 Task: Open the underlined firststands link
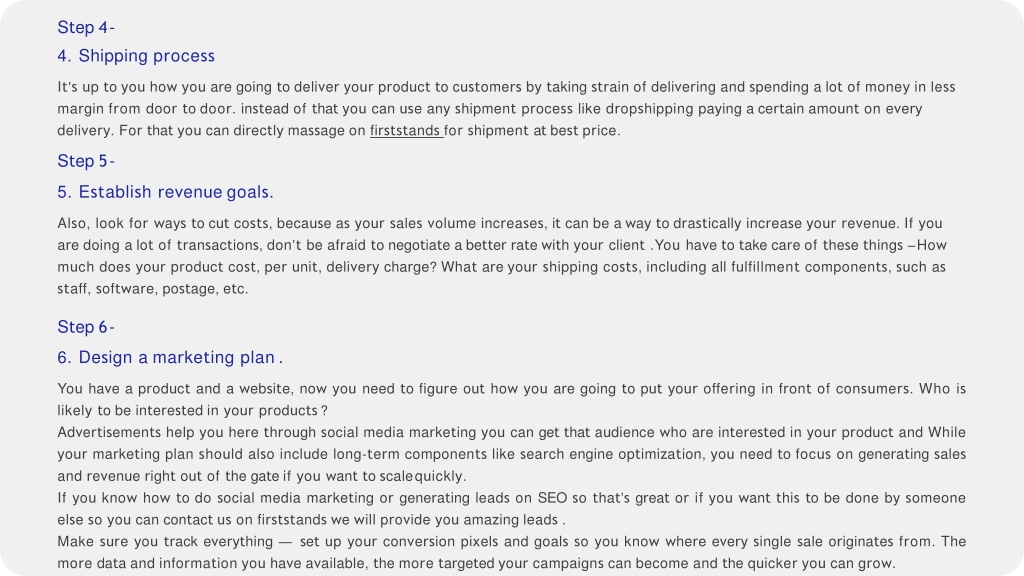406,131
